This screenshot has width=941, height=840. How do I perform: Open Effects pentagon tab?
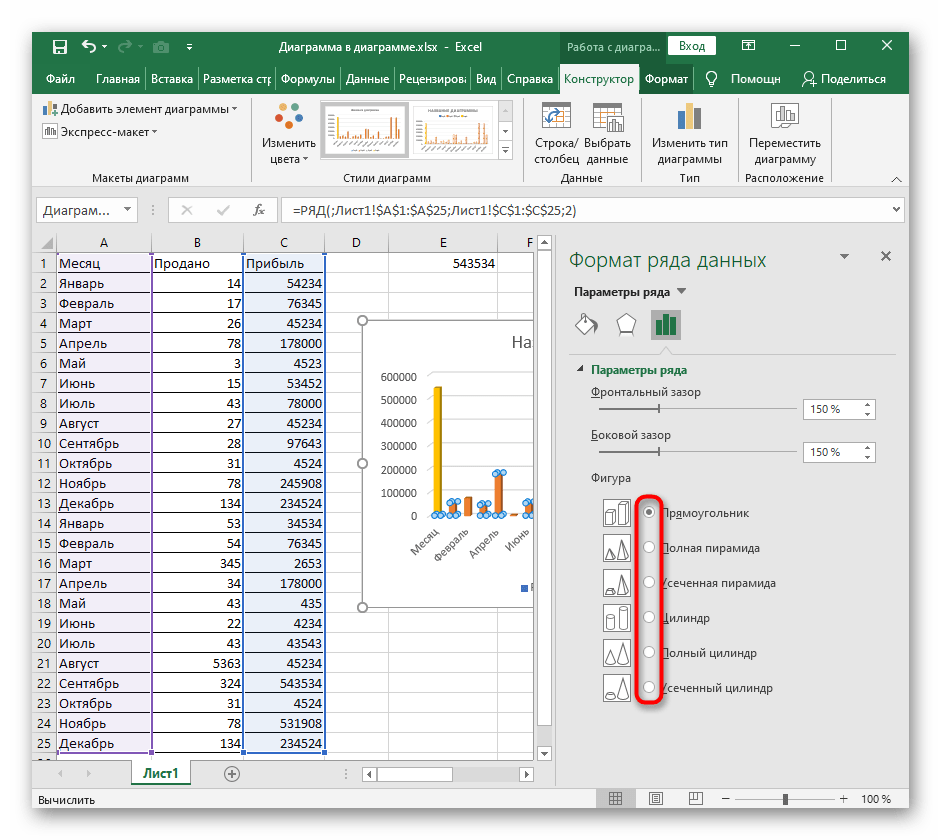pos(626,325)
